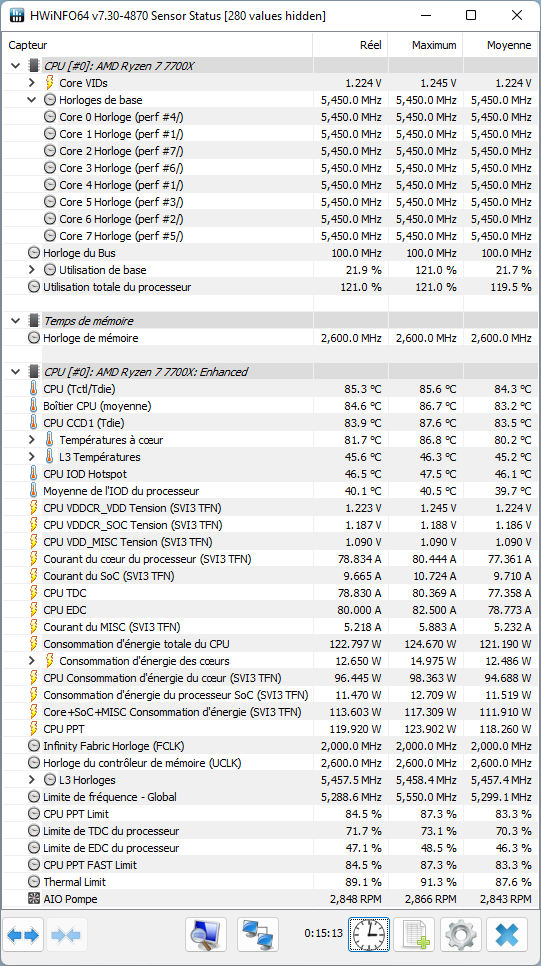This screenshot has height=966, width=541.
Task: Click the shrink layout arrows button
Action: (x=67, y=935)
